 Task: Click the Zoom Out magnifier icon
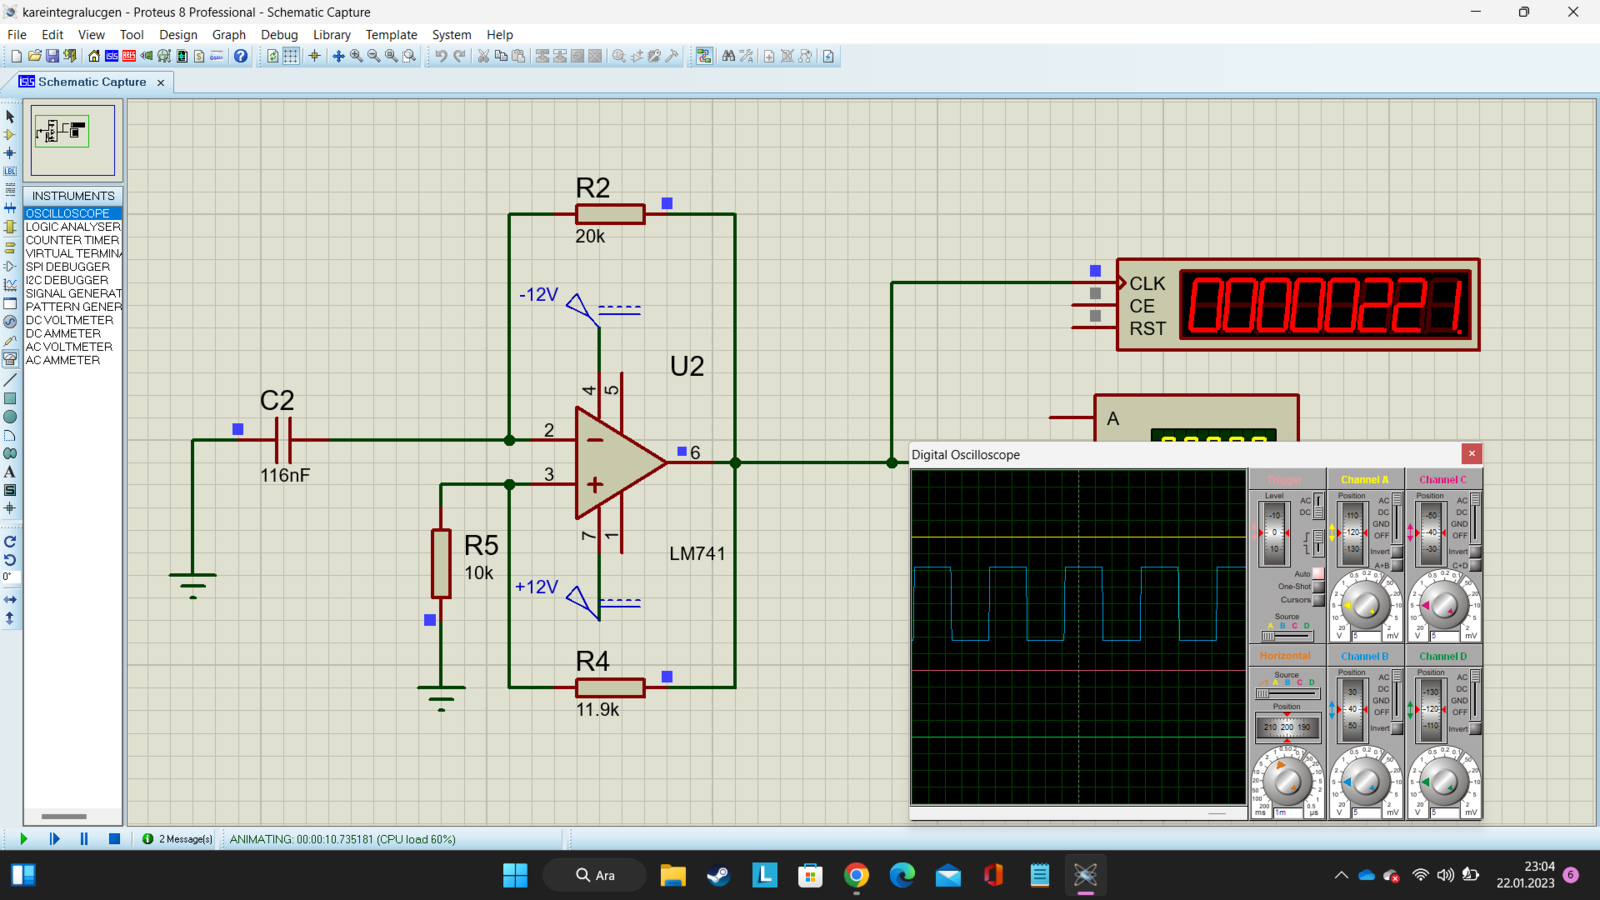pyautogui.click(x=374, y=56)
